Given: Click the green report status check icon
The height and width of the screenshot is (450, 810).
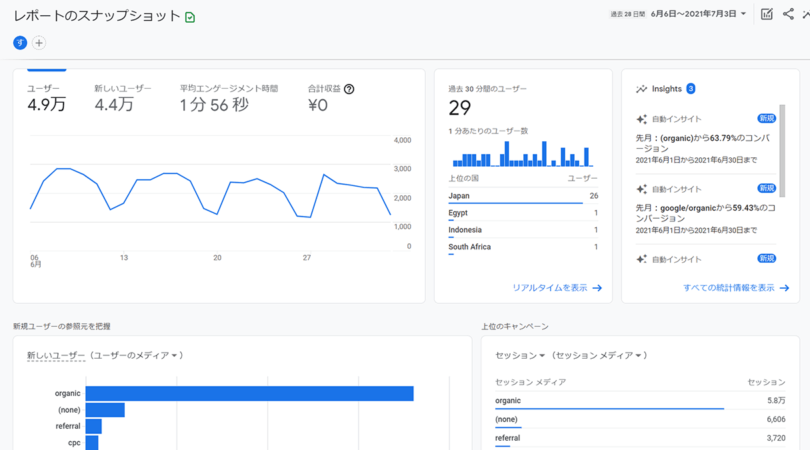Looking at the screenshot, I should click(x=191, y=17).
